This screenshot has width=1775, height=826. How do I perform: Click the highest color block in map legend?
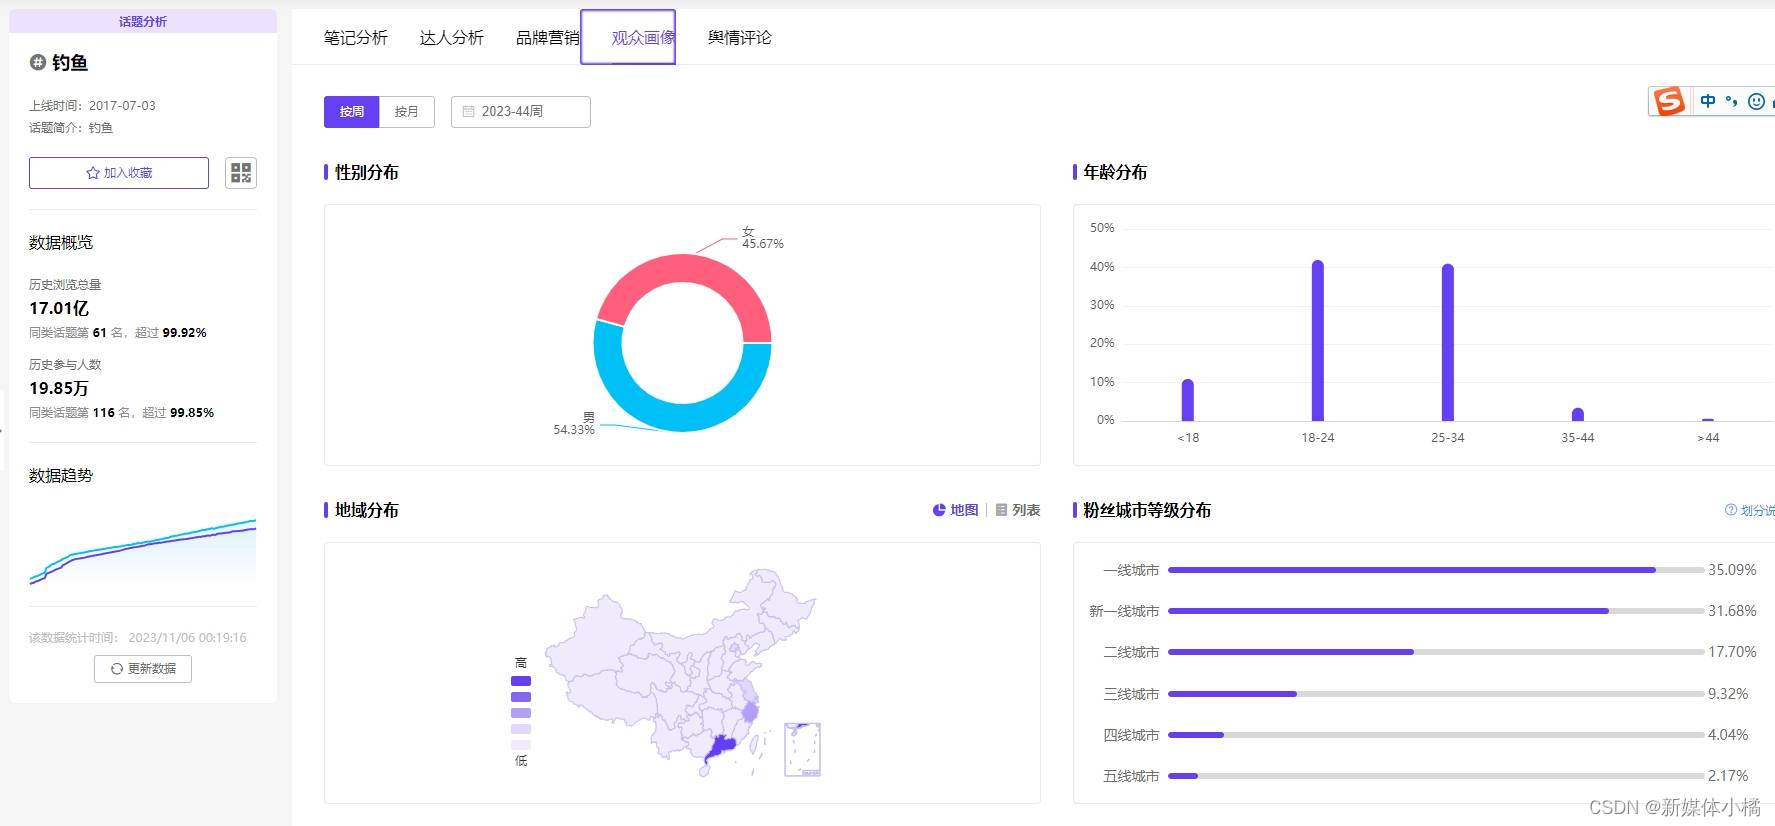pyautogui.click(x=521, y=681)
